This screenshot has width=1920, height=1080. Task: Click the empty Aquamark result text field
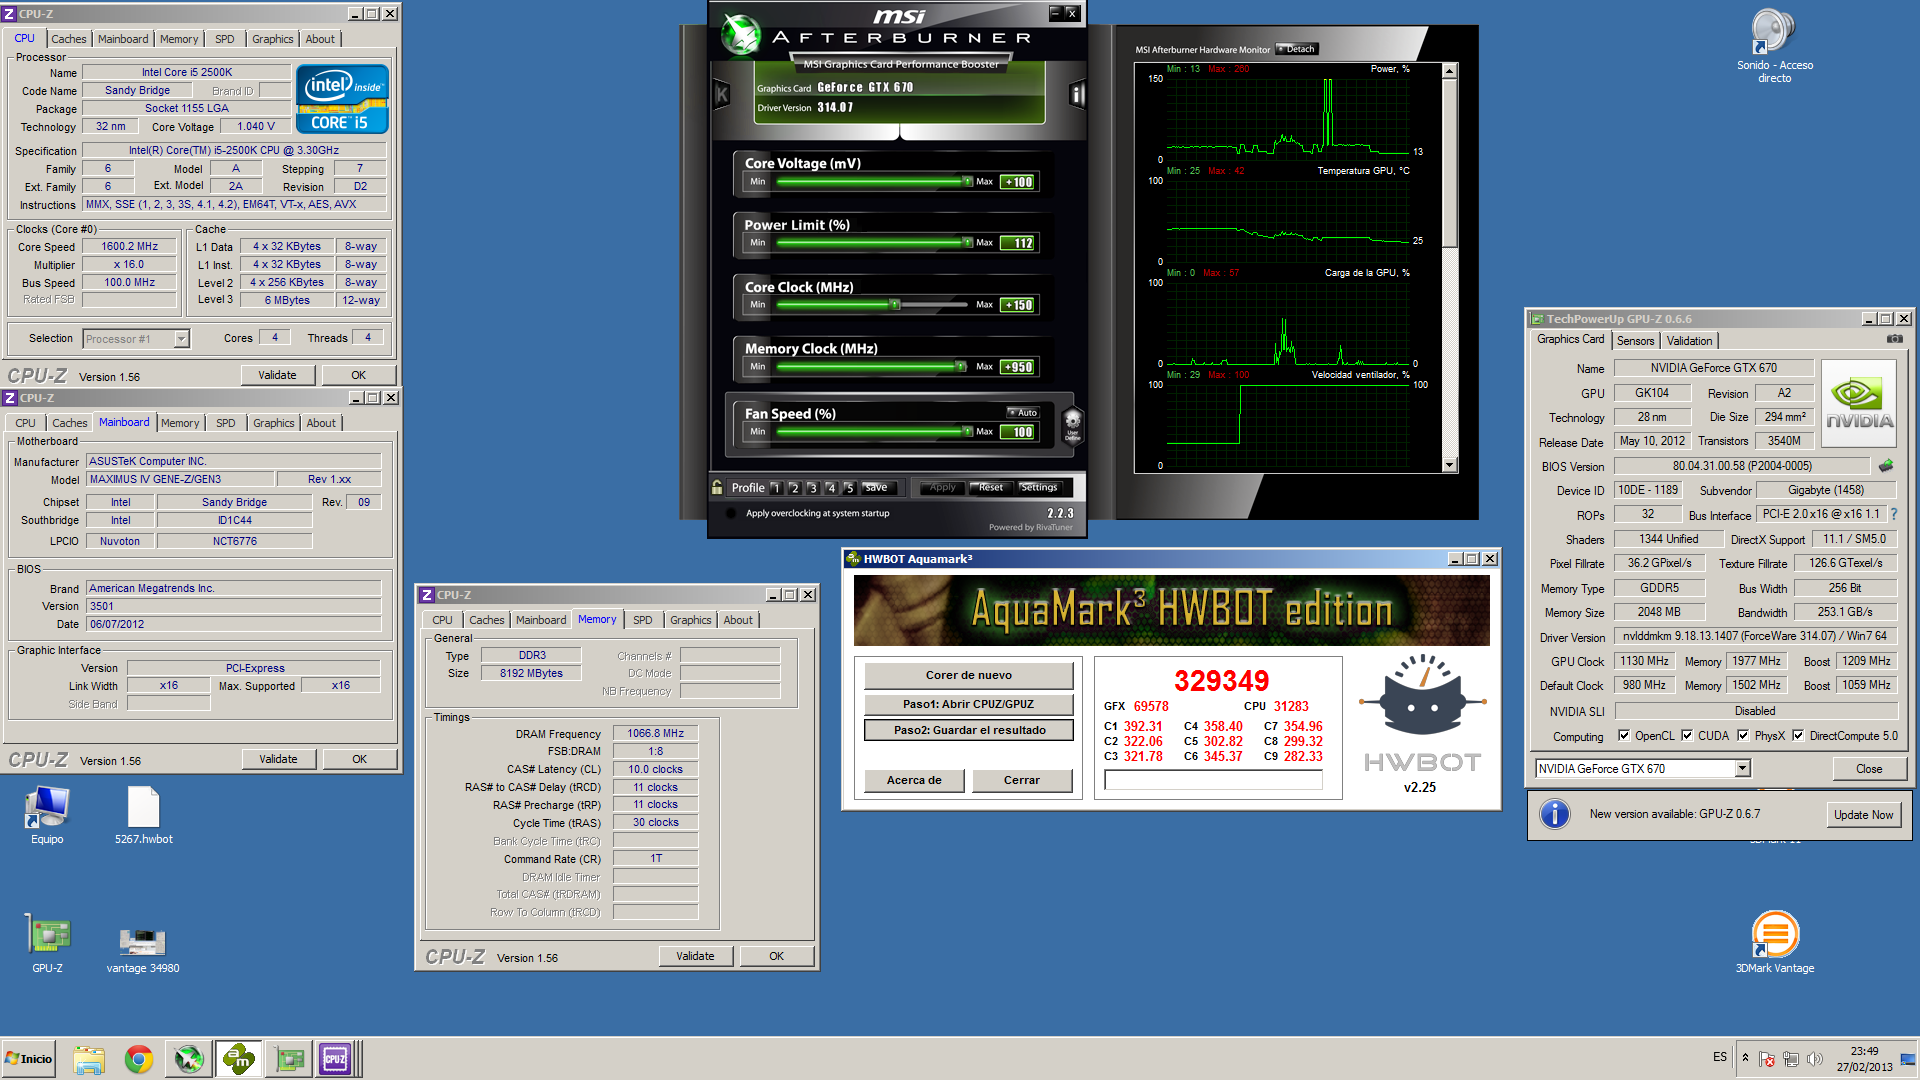pyautogui.click(x=1213, y=781)
